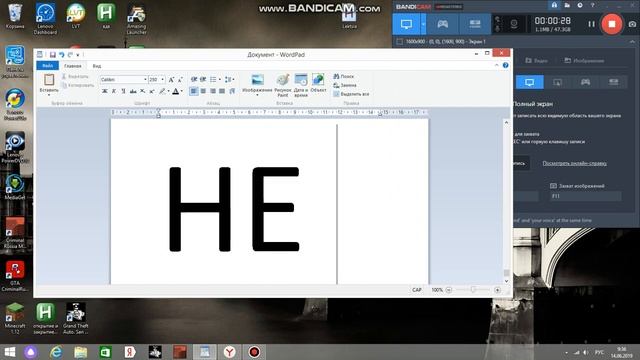Open quick access toolbar customize arrow
This screenshot has height=360, width=640.
pos(78,55)
